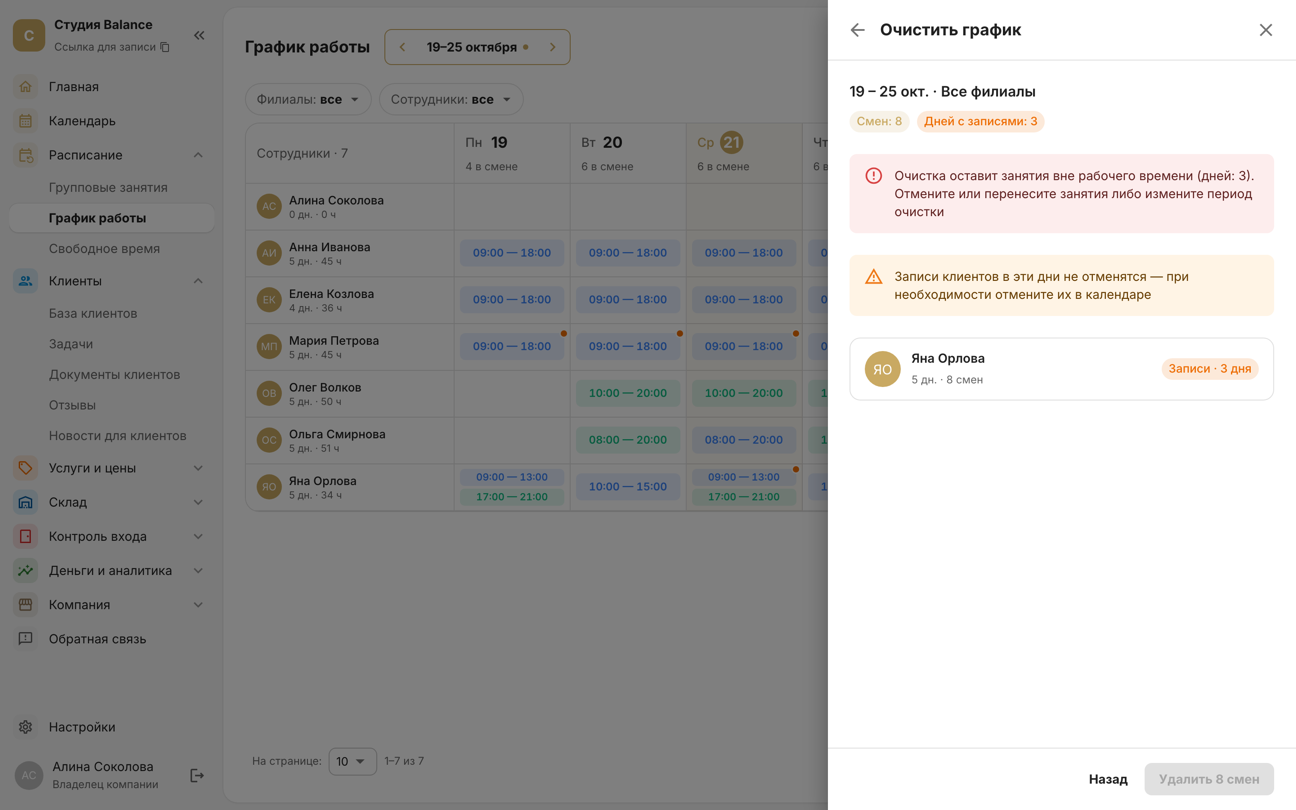Collapse the sidebar with double chevron icon
The height and width of the screenshot is (810, 1296).
(199, 35)
